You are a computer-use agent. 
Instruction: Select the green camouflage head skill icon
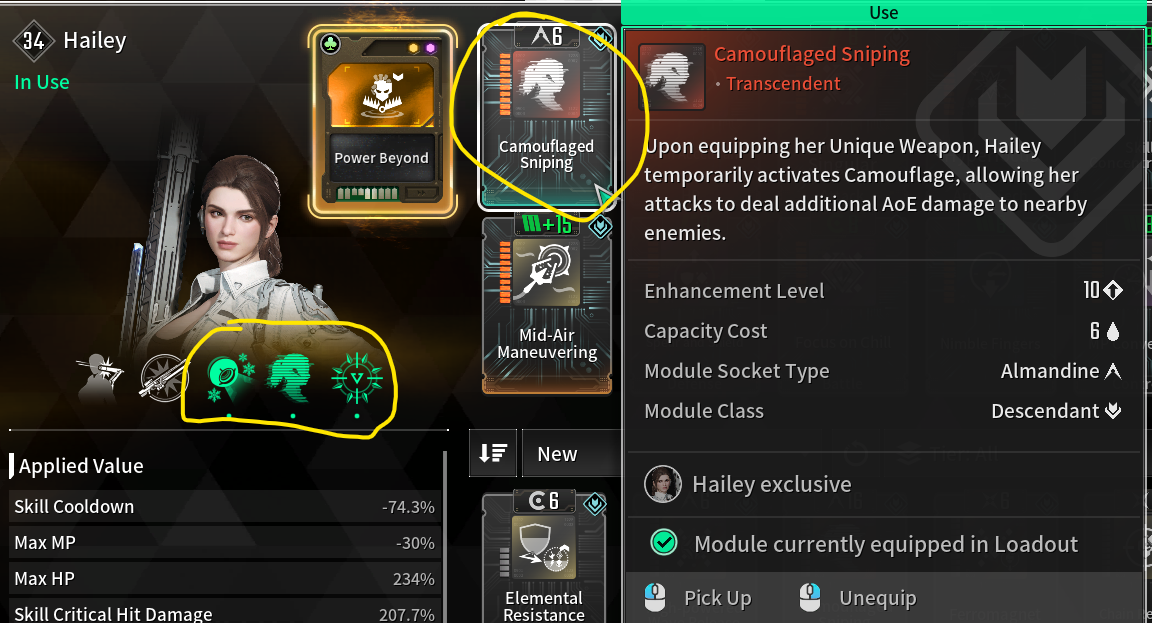[x=292, y=377]
